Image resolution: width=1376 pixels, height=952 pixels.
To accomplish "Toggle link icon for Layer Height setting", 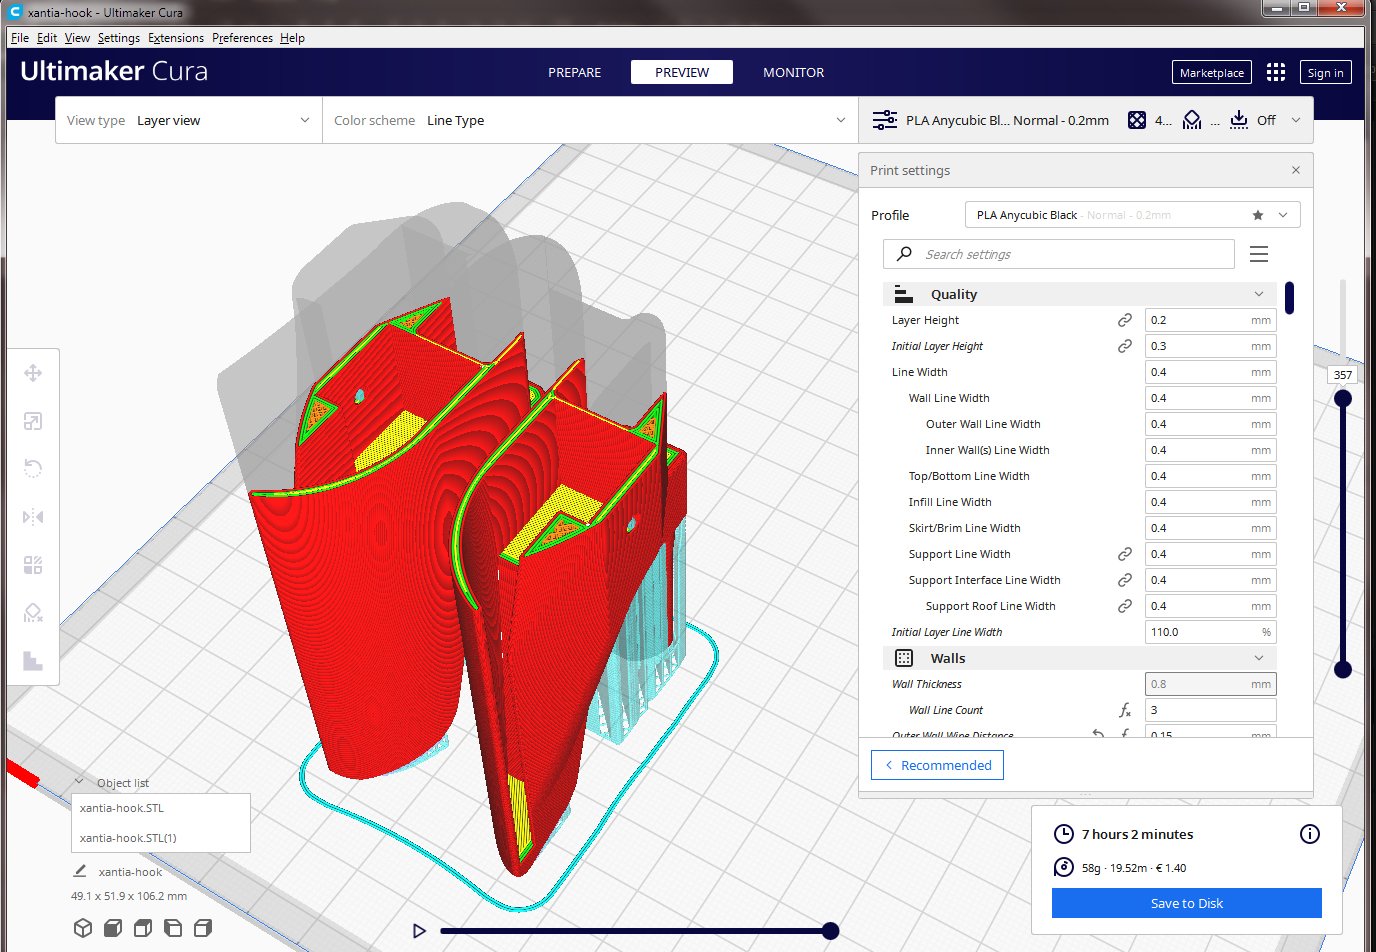I will coord(1125,320).
